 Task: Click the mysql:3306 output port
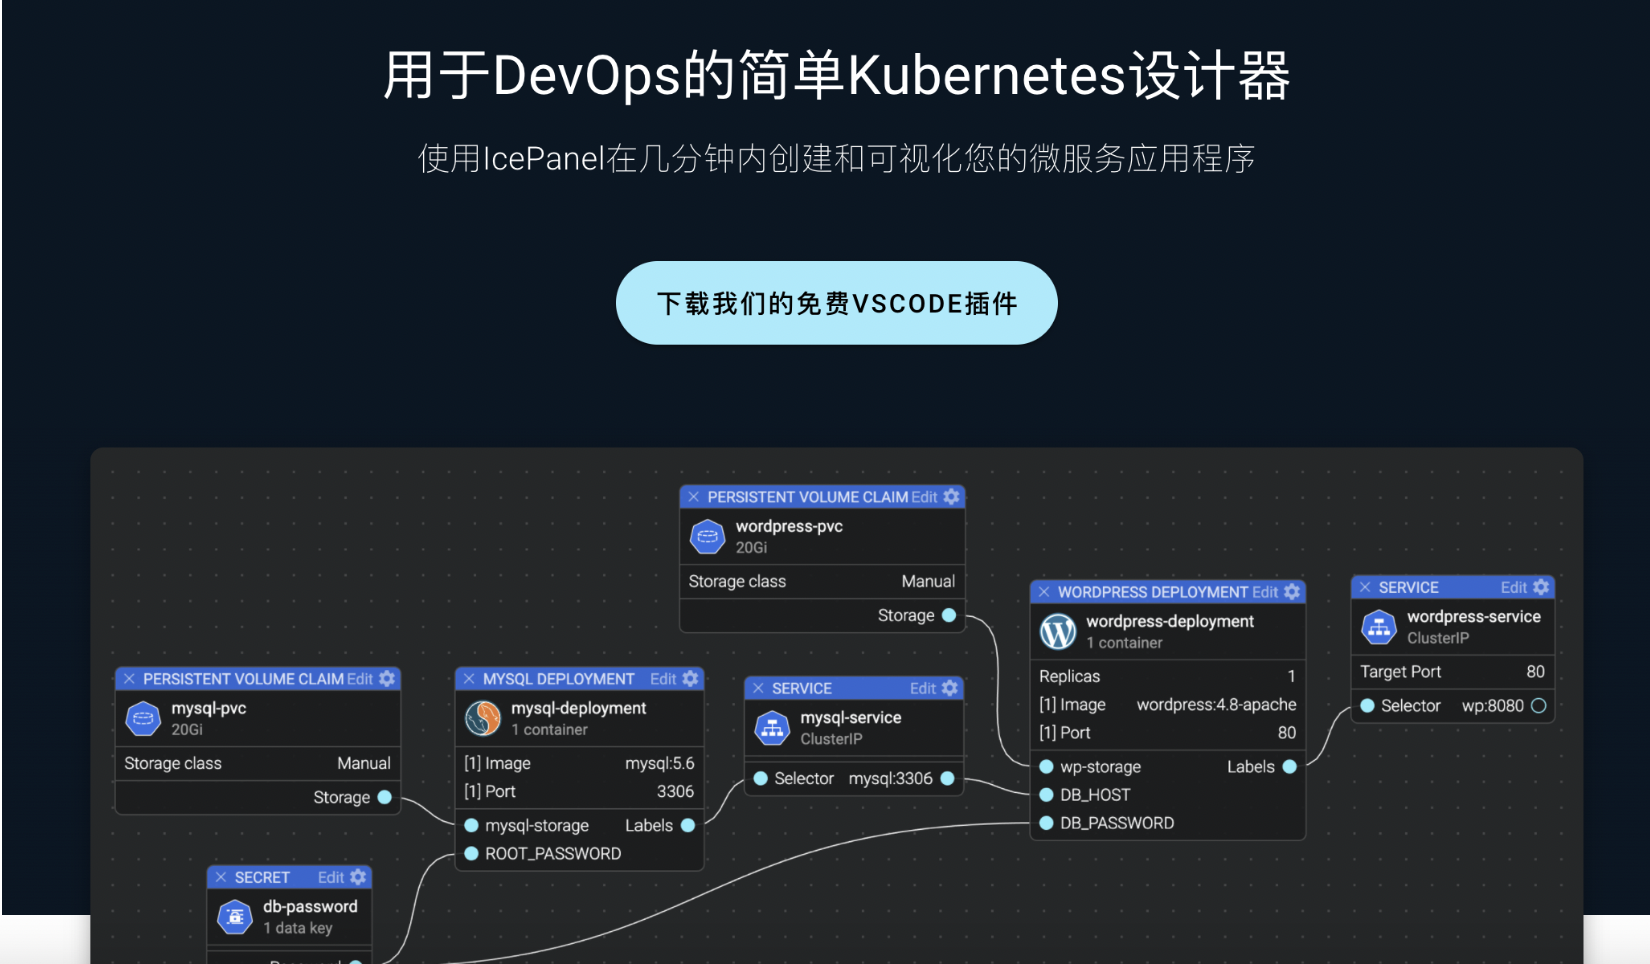[x=947, y=778]
